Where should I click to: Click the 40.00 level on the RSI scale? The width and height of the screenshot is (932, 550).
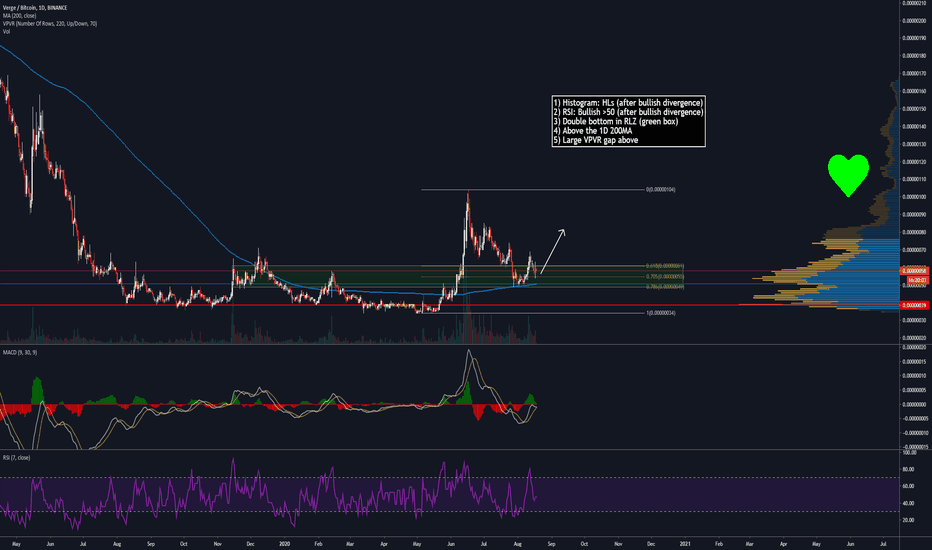(908, 503)
